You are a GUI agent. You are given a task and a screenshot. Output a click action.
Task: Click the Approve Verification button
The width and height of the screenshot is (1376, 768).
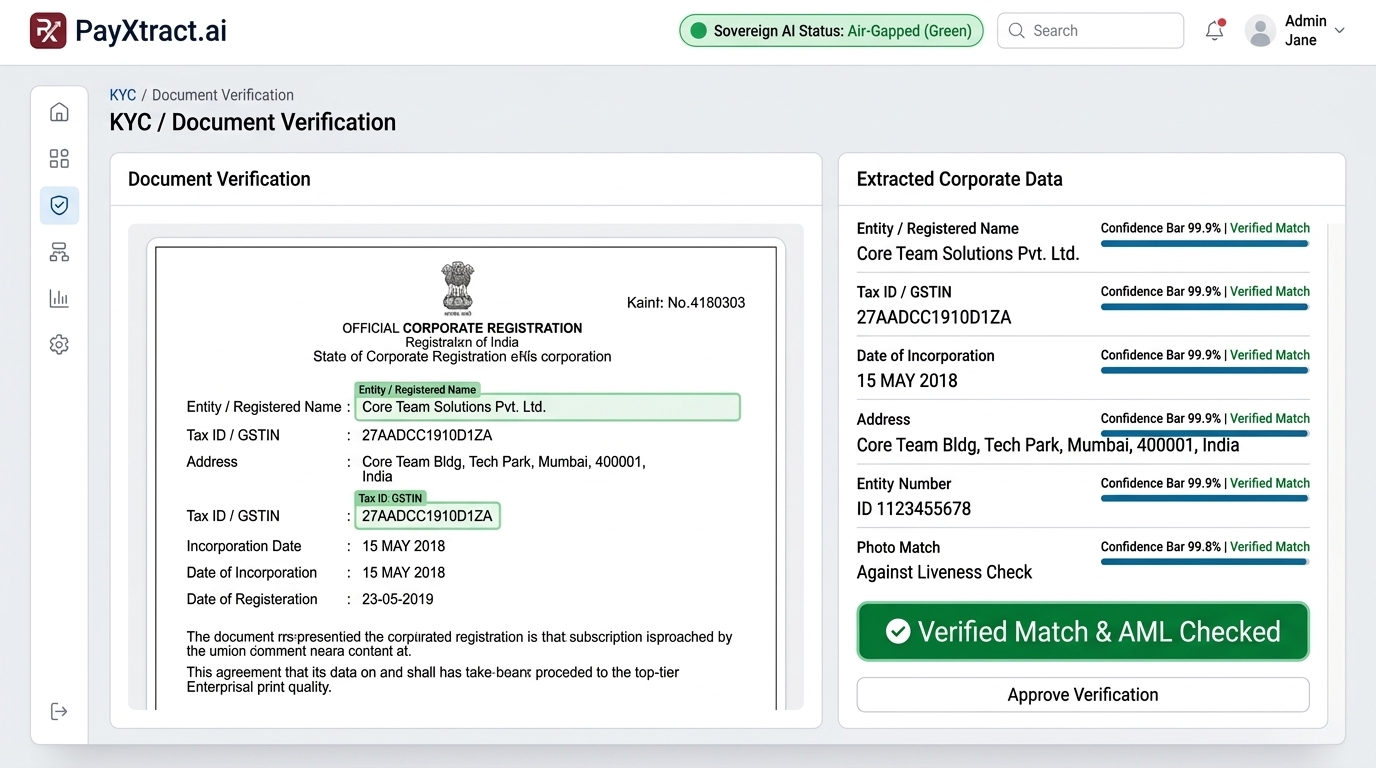[x=1083, y=695]
